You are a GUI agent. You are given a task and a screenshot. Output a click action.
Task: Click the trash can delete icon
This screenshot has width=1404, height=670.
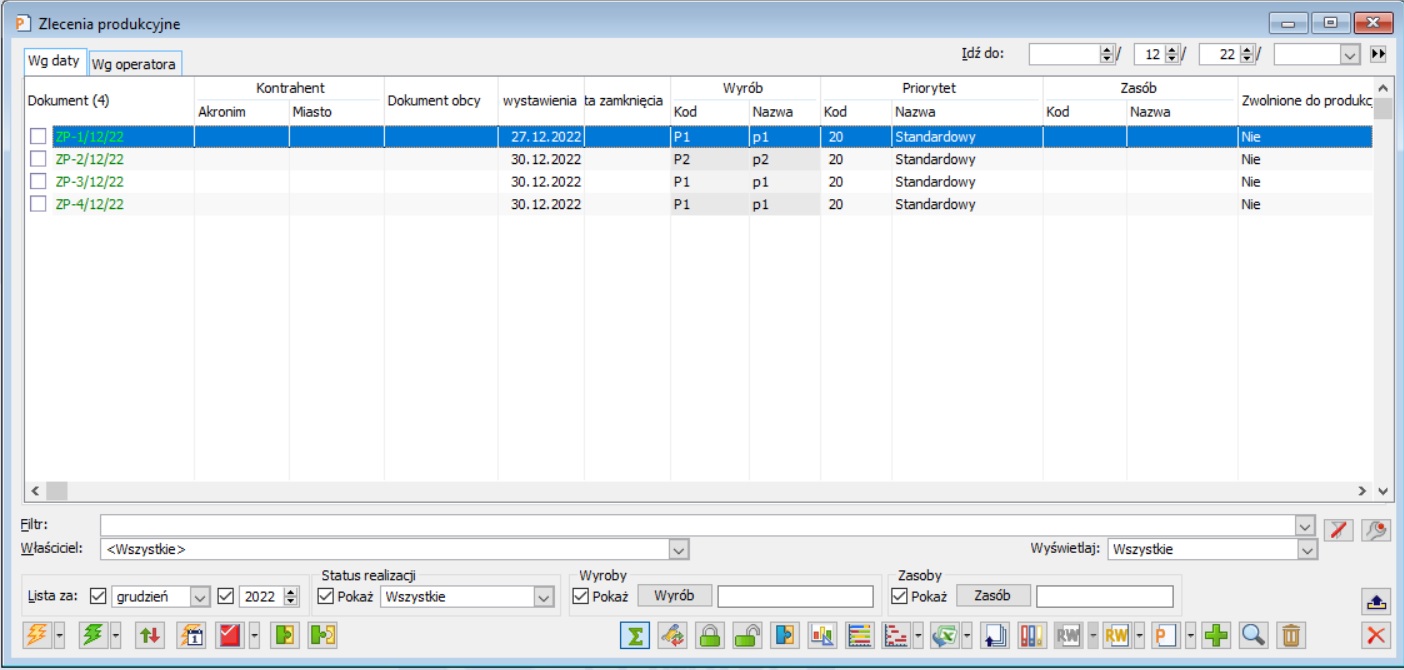click(1291, 635)
